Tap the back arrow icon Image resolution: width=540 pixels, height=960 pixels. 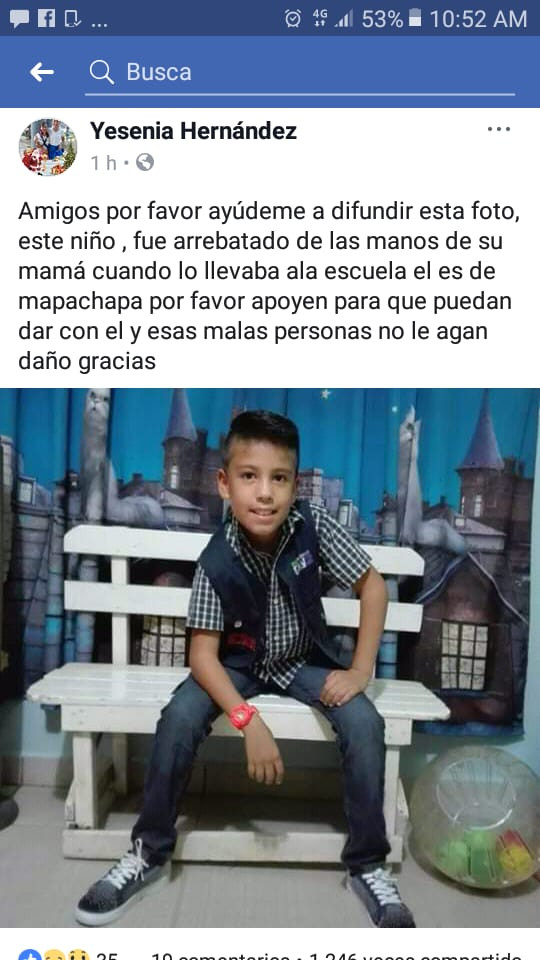pos(42,72)
